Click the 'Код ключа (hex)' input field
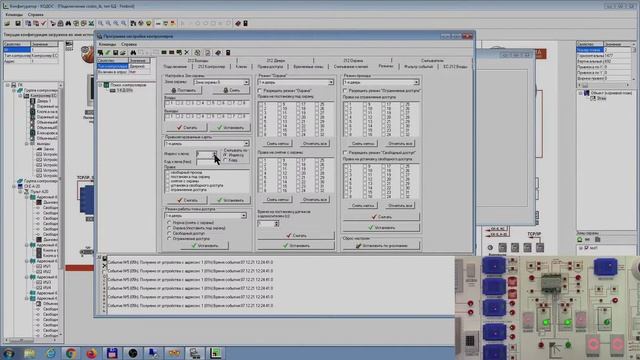This screenshot has height=360, width=640. click(207, 162)
